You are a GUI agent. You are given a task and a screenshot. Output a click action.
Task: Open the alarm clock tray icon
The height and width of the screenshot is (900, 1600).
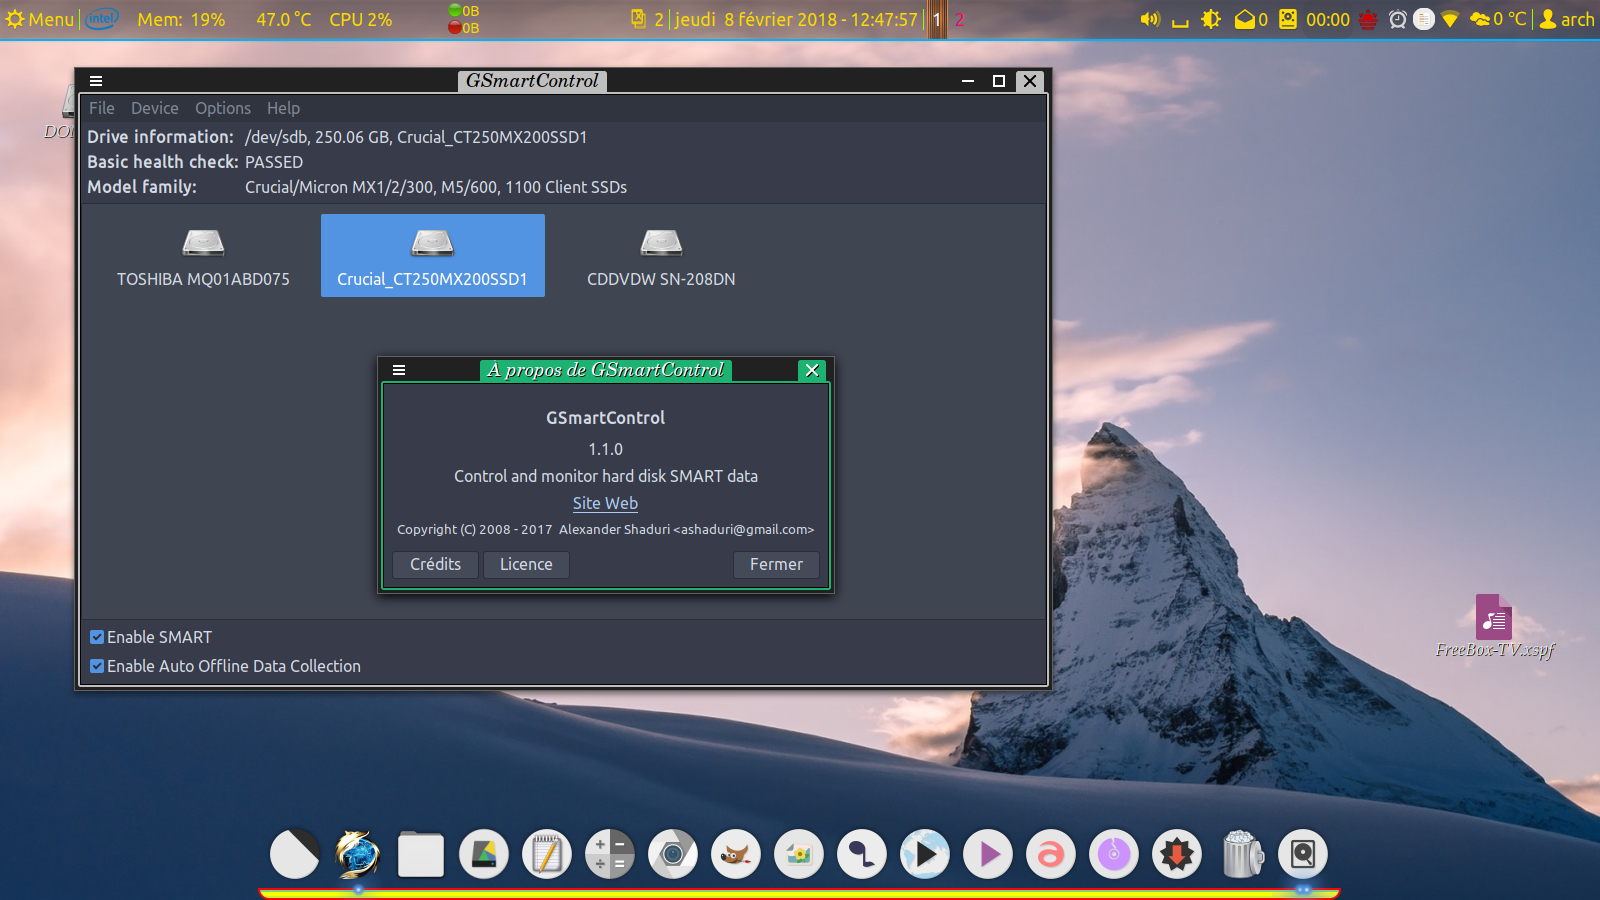pyautogui.click(x=1397, y=19)
